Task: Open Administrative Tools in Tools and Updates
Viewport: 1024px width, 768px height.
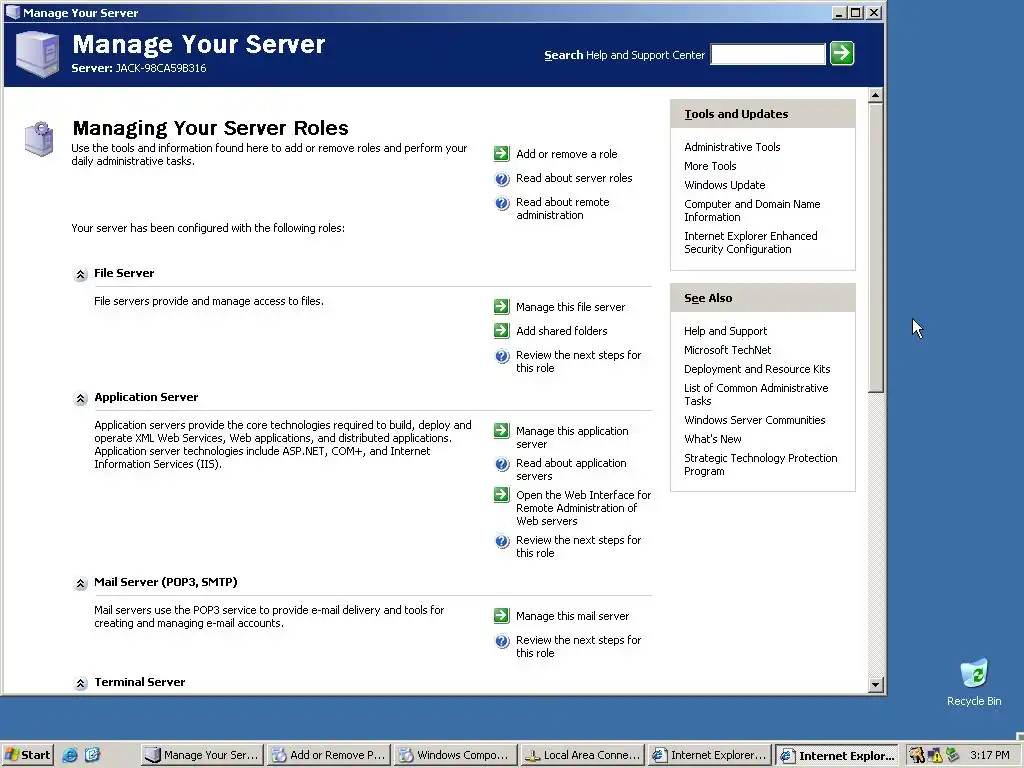Action: pyautogui.click(x=732, y=147)
